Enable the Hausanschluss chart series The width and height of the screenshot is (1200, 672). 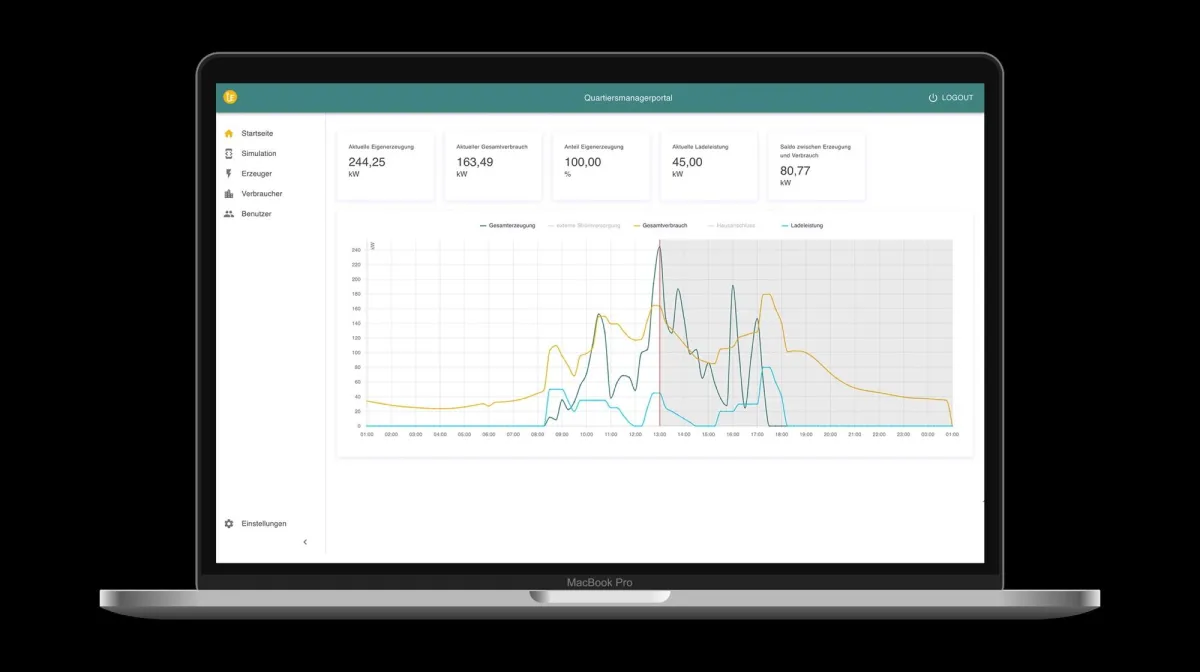(x=731, y=226)
